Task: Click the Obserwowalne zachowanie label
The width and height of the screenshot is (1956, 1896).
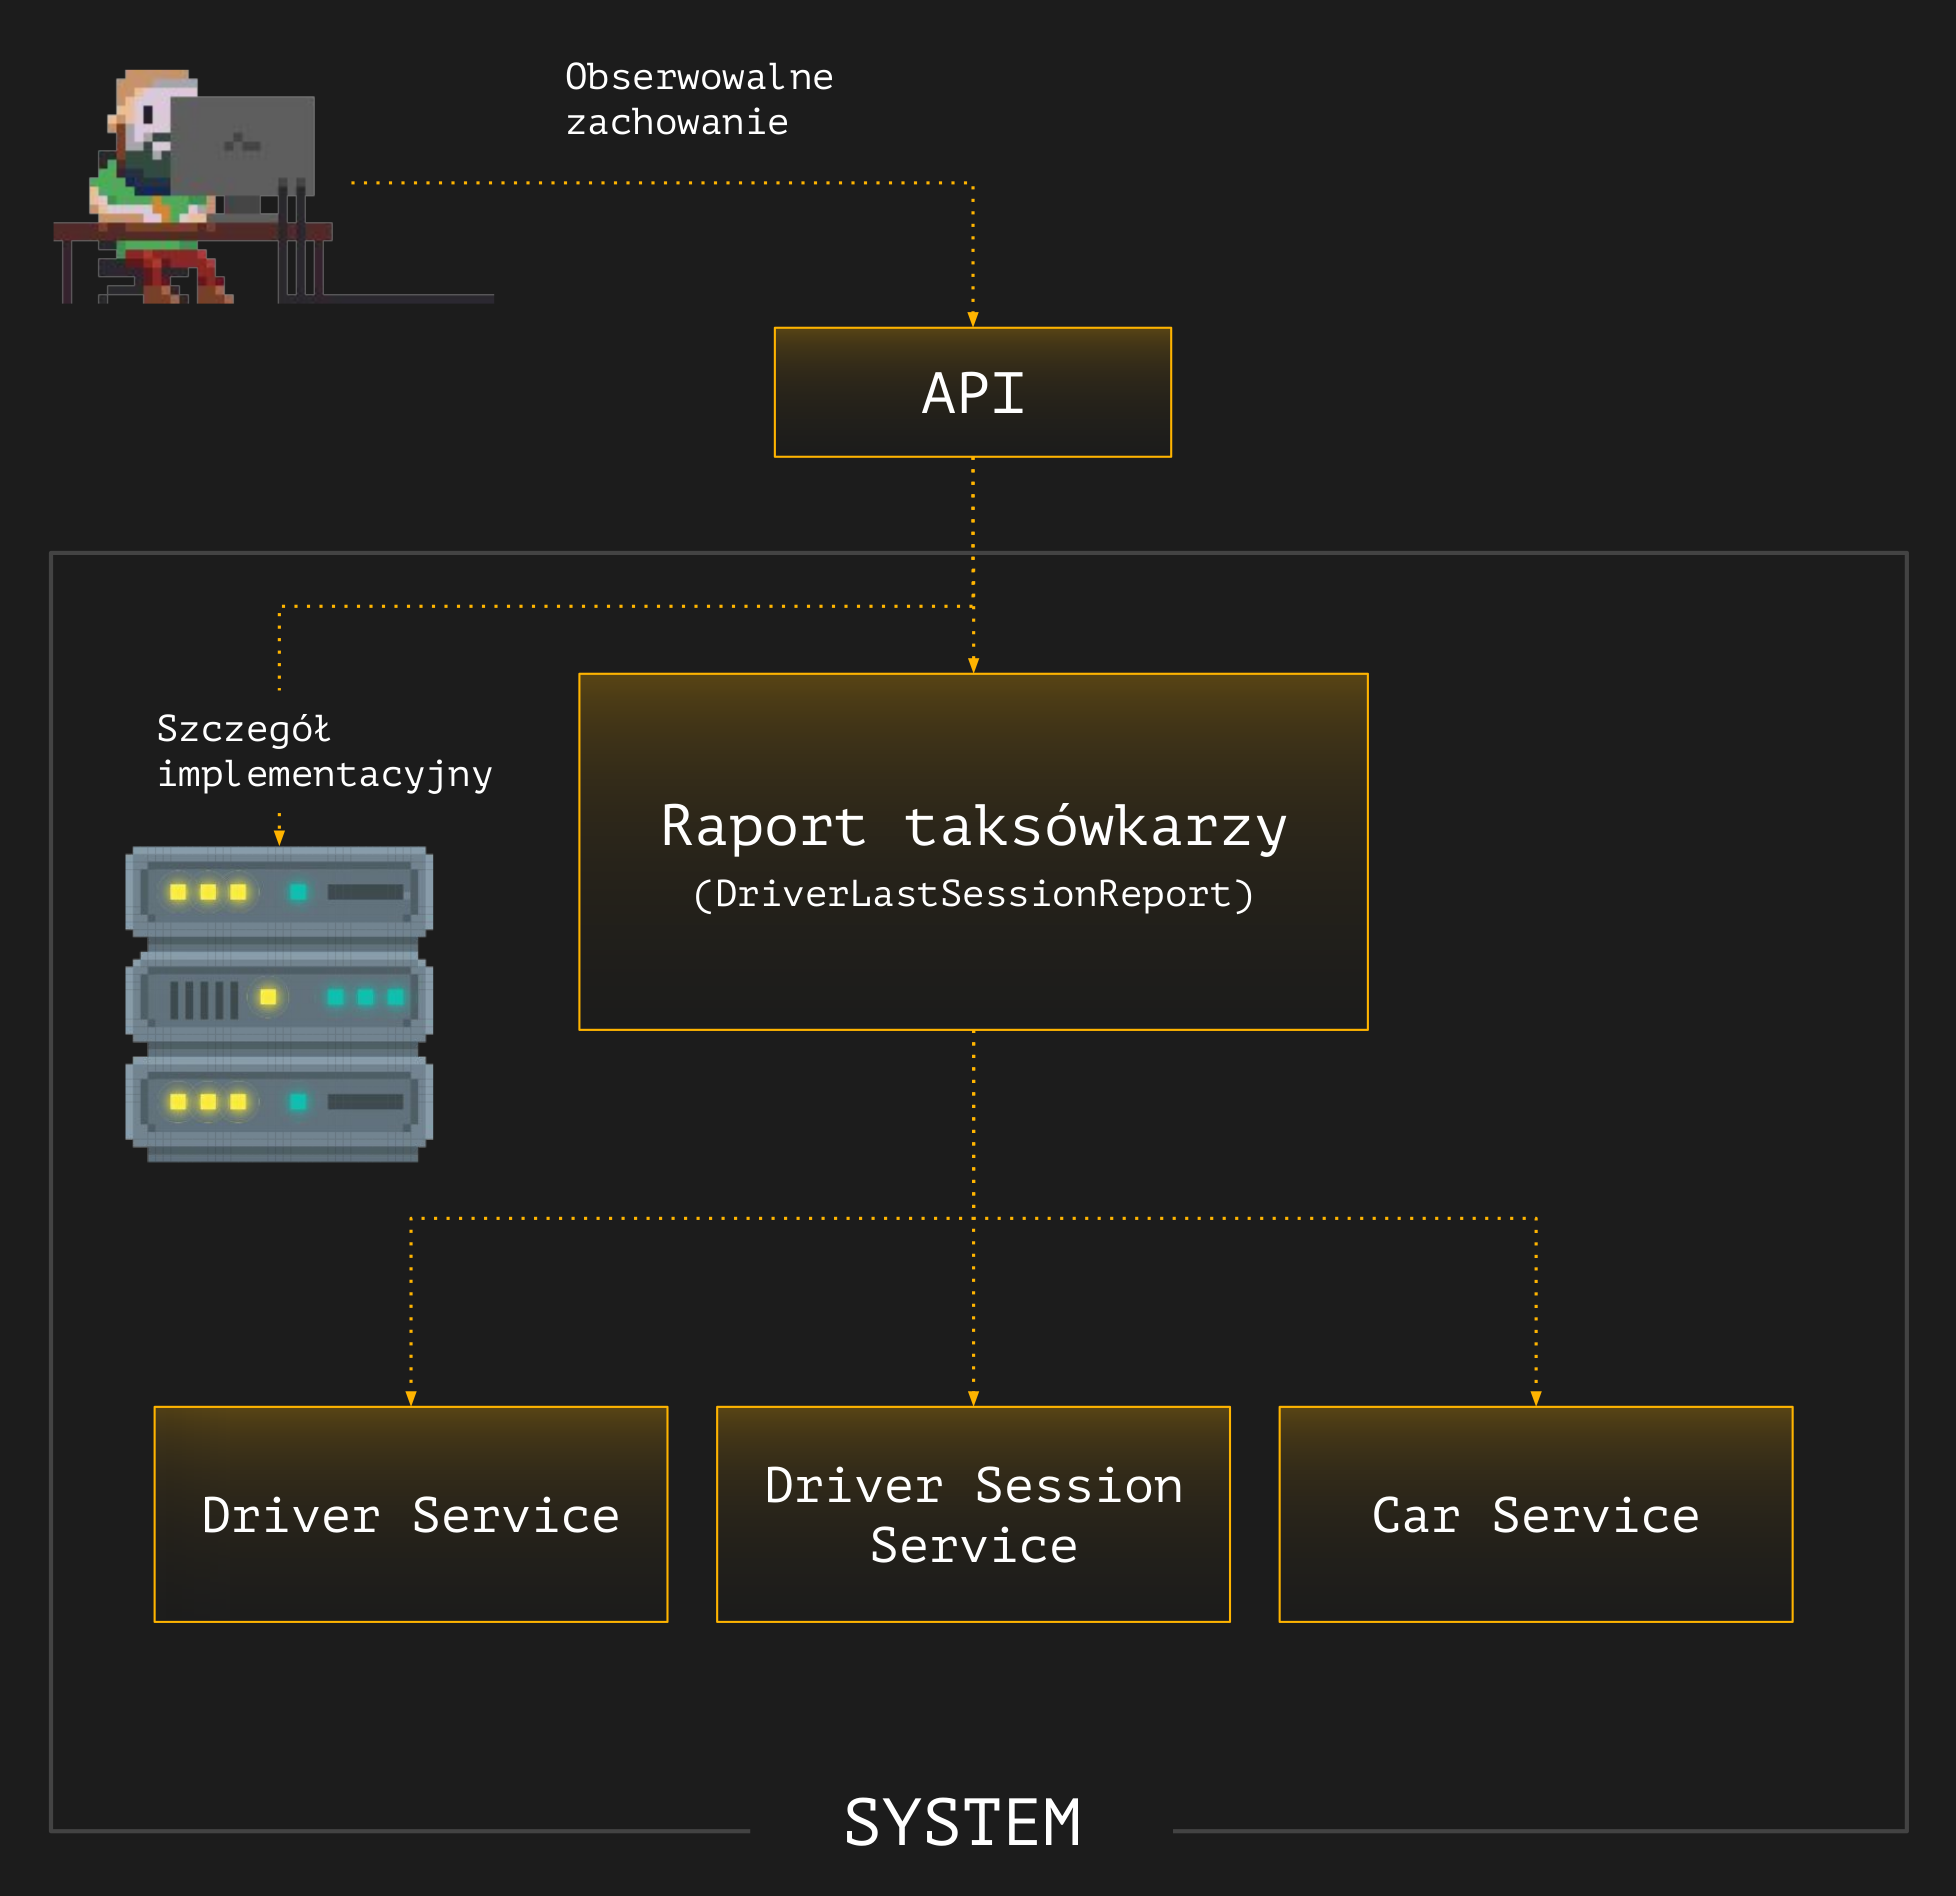Action: [x=698, y=100]
